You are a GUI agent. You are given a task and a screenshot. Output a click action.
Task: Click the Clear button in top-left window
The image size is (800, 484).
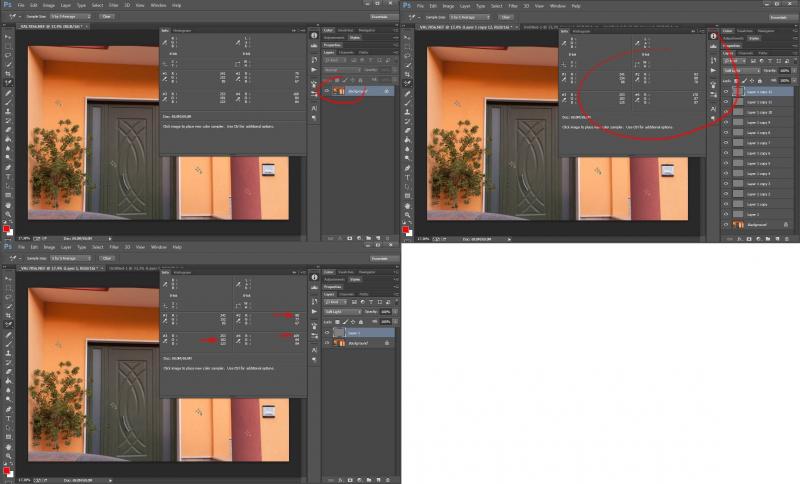tap(106, 16)
